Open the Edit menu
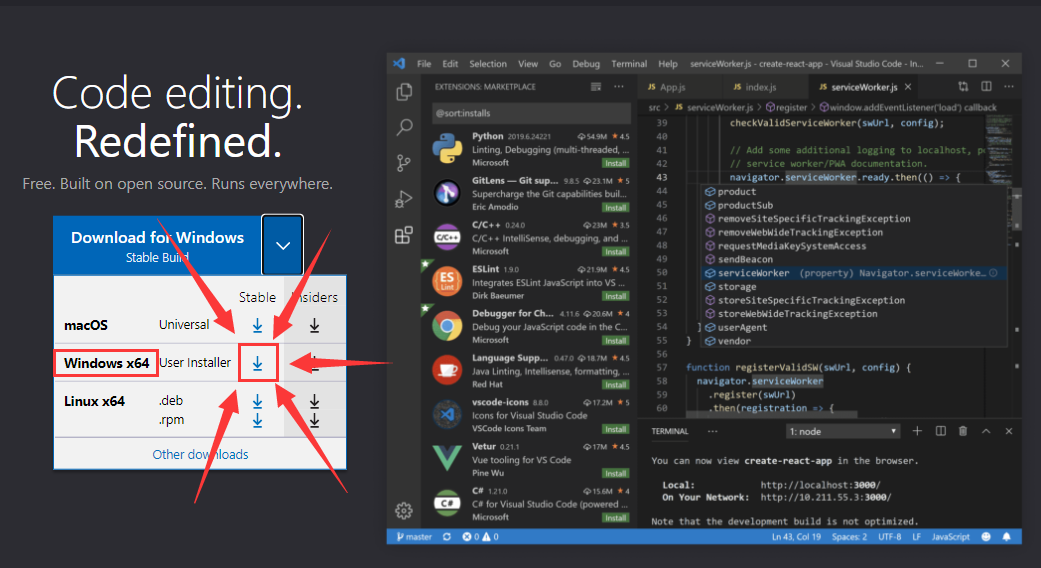The height and width of the screenshot is (568, 1041). pos(450,64)
